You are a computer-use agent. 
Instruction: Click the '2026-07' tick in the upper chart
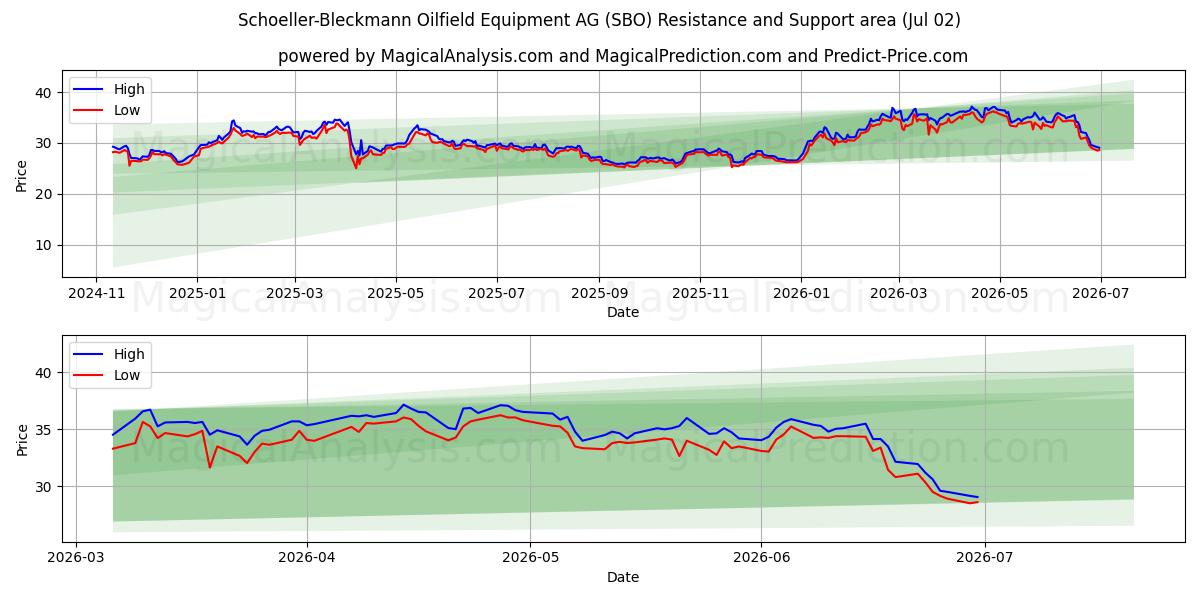(x=1100, y=294)
